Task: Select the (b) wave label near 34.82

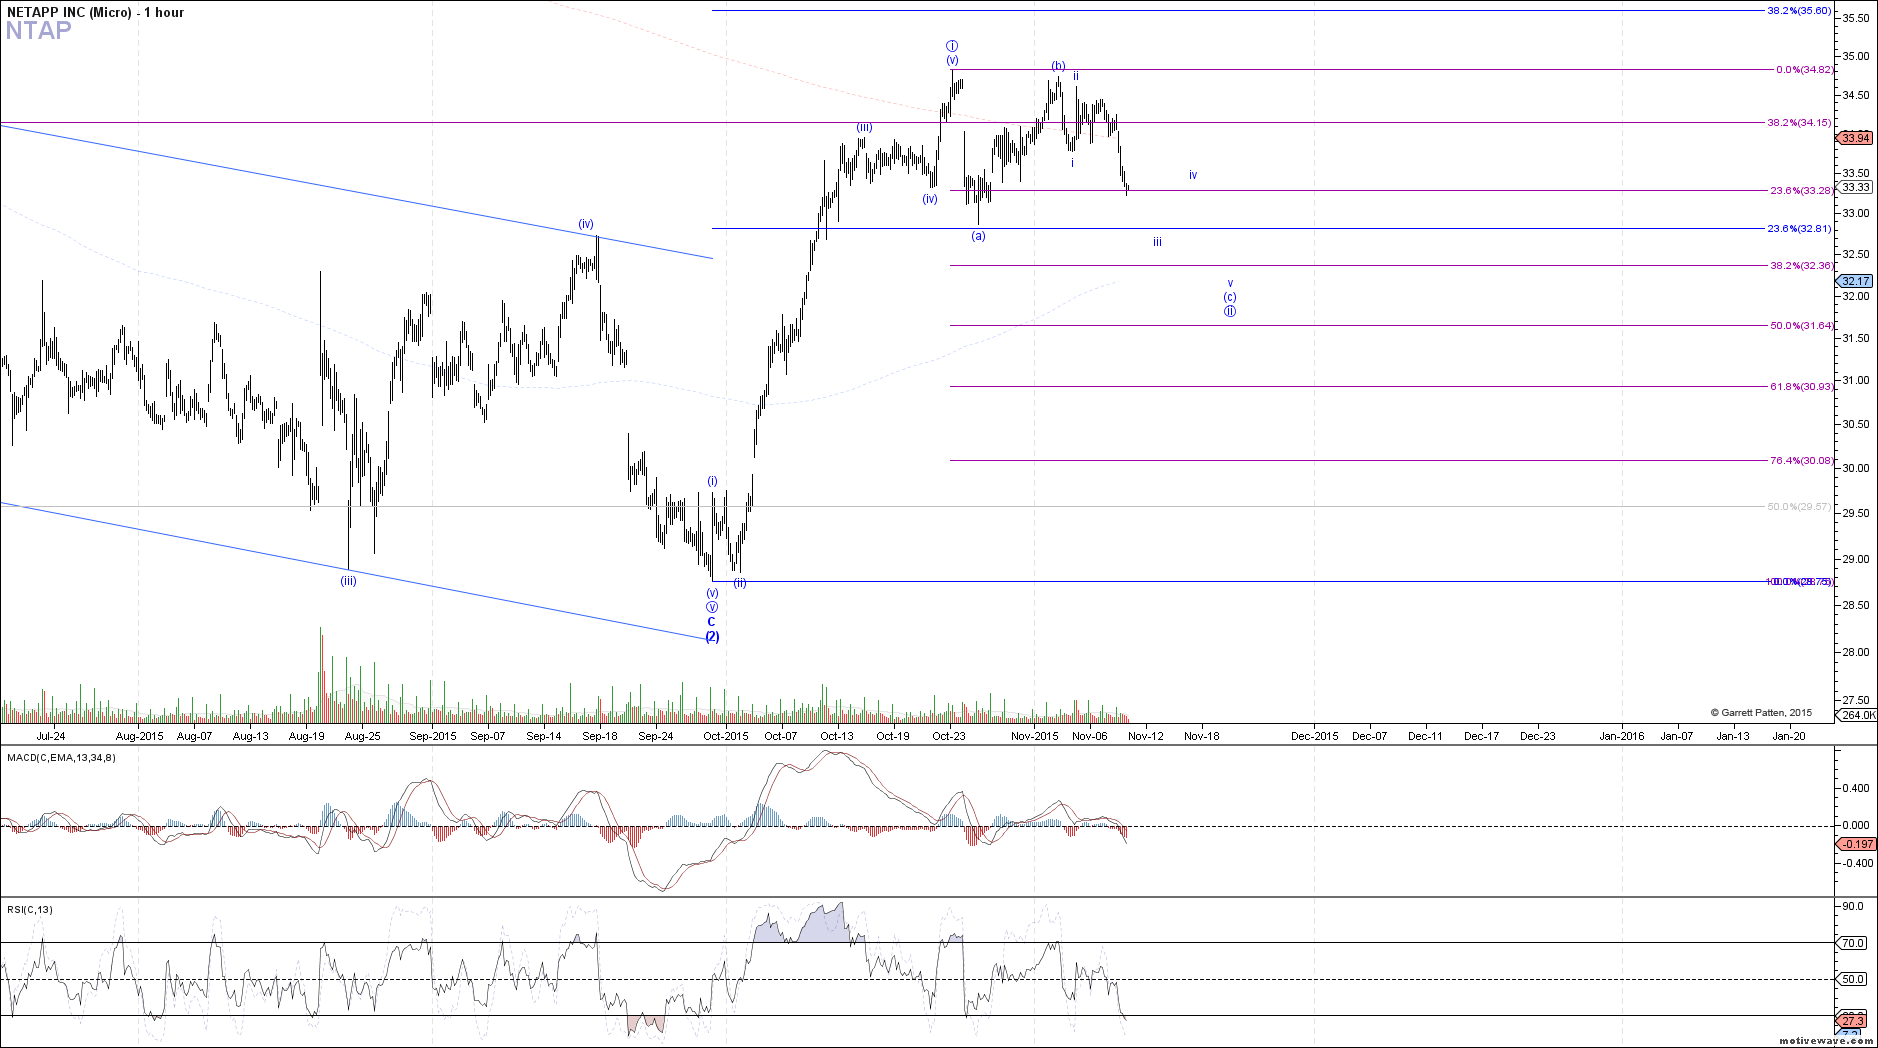Action: point(1058,66)
